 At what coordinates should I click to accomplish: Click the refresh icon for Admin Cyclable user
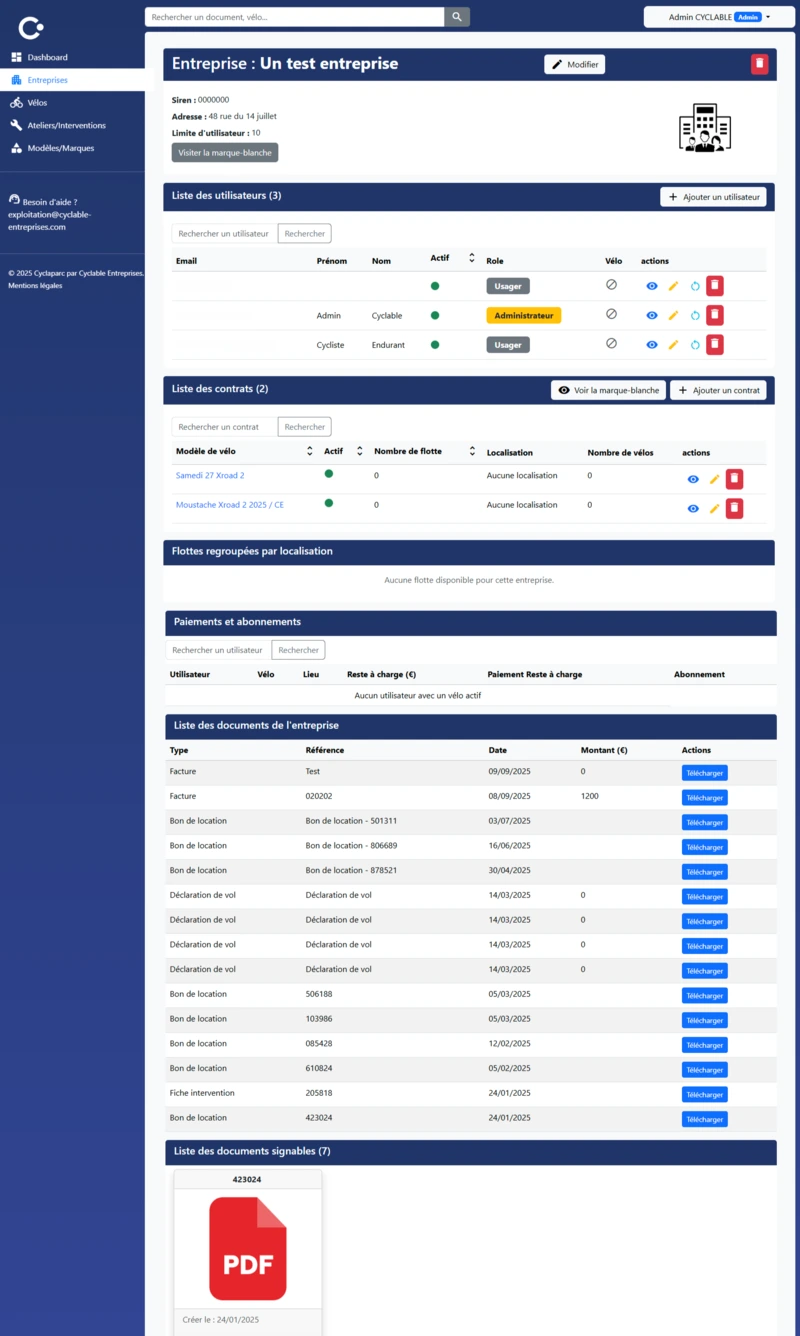tap(694, 316)
